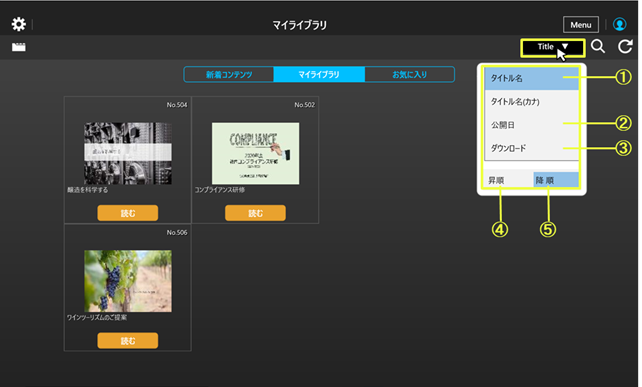The image size is (642, 387).
Task: Sort by 公開日
Action: [x=531, y=125]
